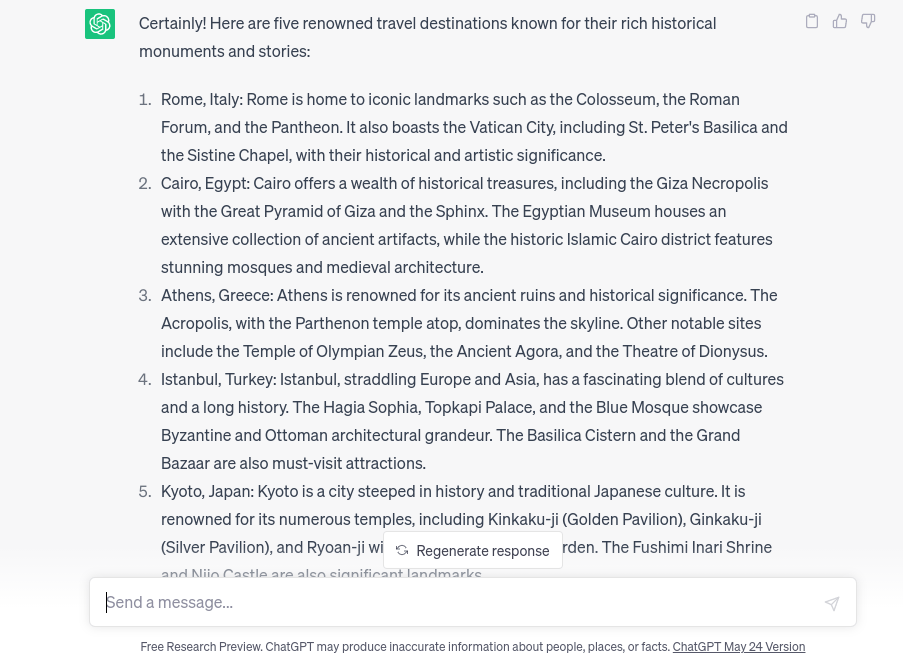Click the 'Rome, Italy' list heading
This screenshot has width=903, height=664.
pyautogui.click(x=201, y=99)
